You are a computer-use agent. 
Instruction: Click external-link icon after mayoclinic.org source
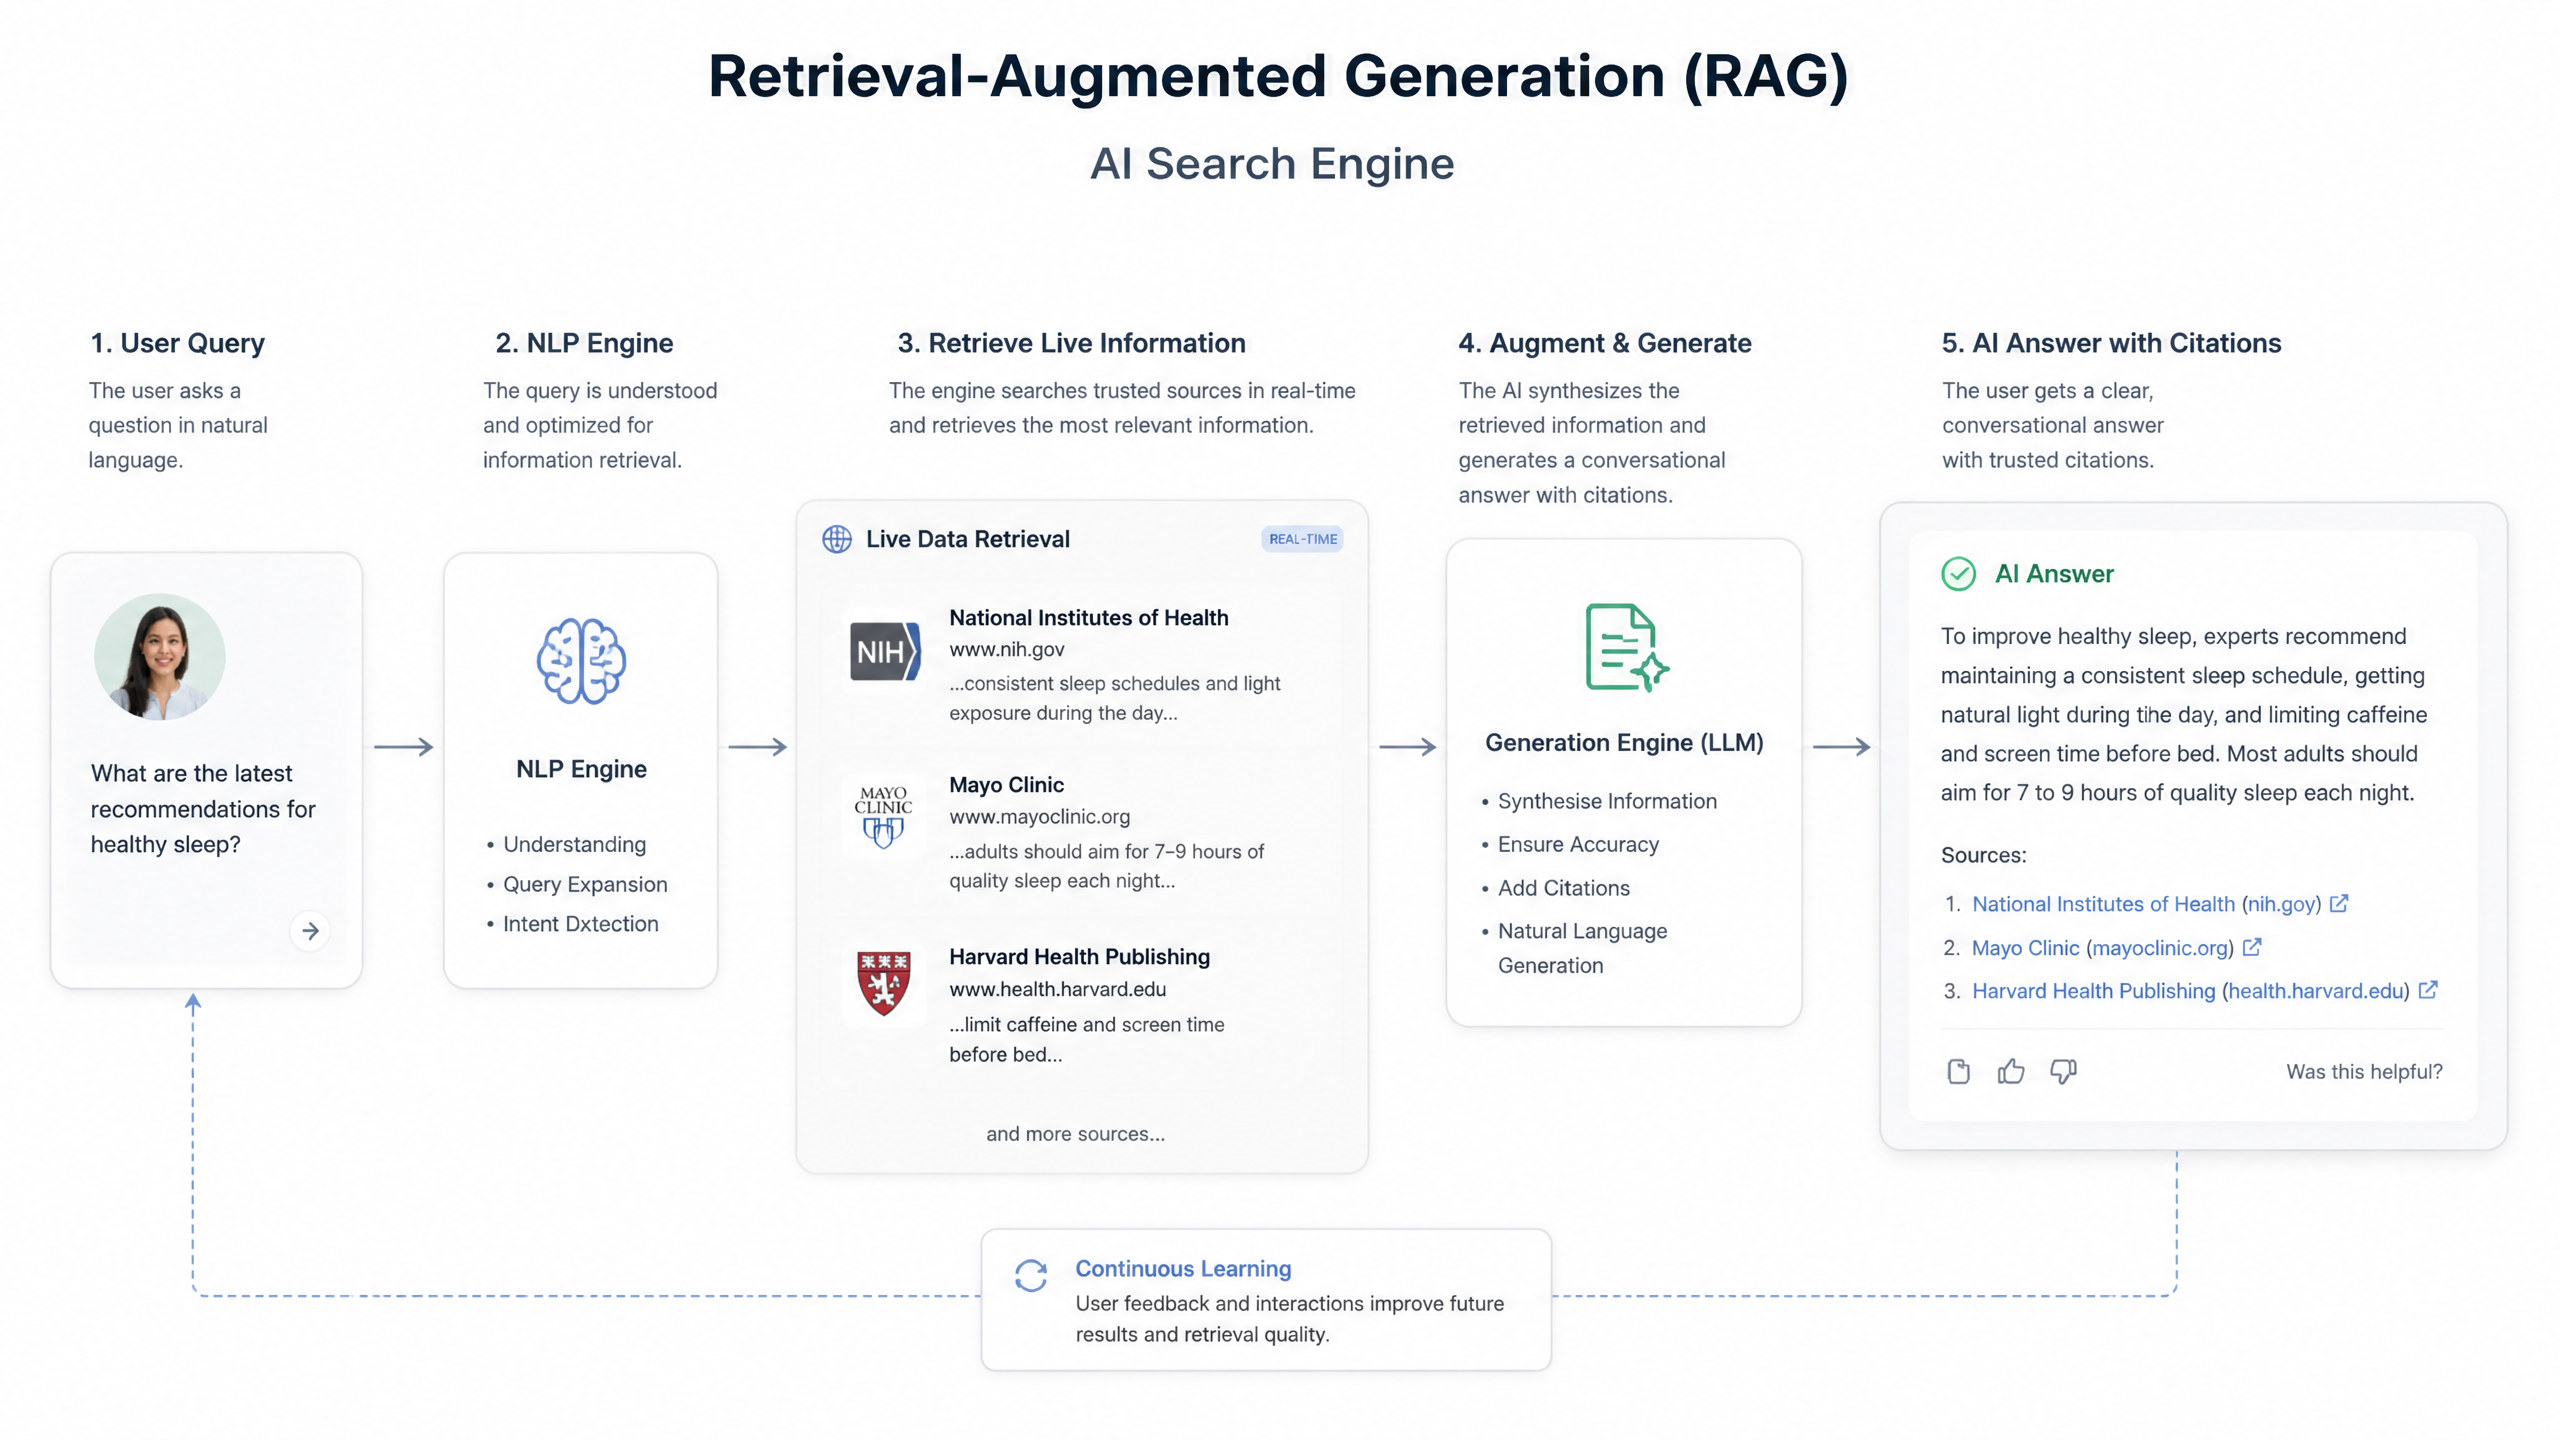(x=2251, y=947)
